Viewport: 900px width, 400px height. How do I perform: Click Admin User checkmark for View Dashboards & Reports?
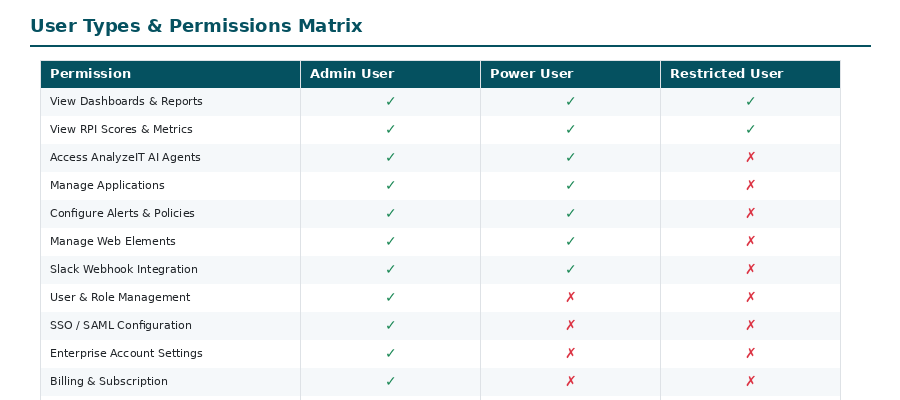(x=390, y=102)
